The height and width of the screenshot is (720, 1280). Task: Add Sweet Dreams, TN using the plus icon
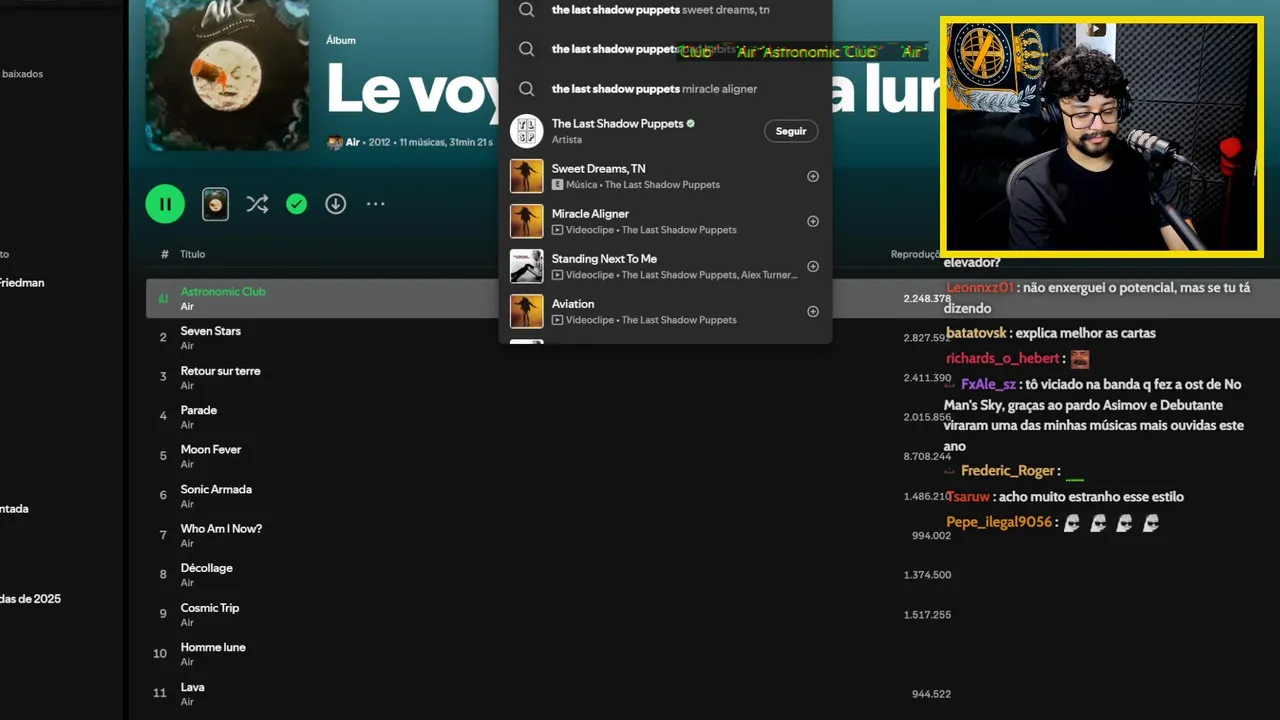click(x=813, y=176)
